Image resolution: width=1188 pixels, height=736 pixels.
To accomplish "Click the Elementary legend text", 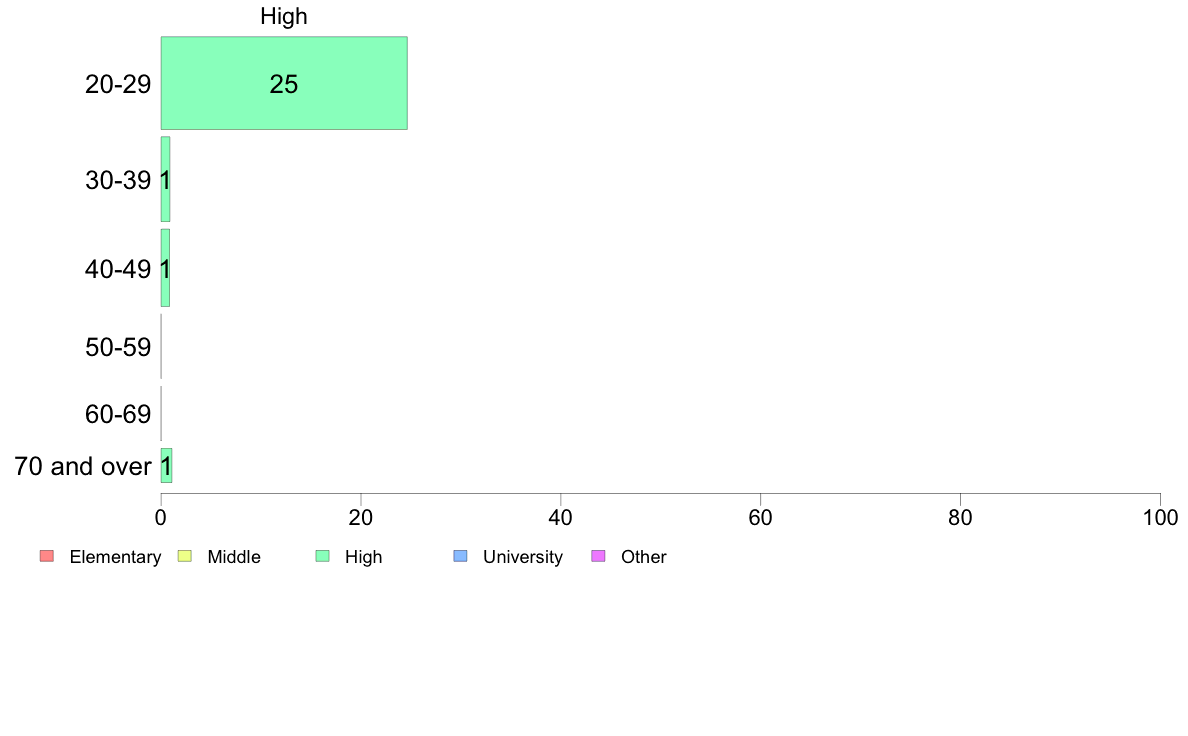I will tap(115, 557).
